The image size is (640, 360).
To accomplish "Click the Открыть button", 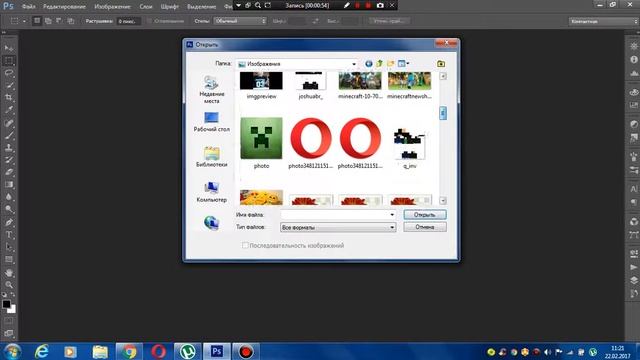I will click(x=424, y=215).
